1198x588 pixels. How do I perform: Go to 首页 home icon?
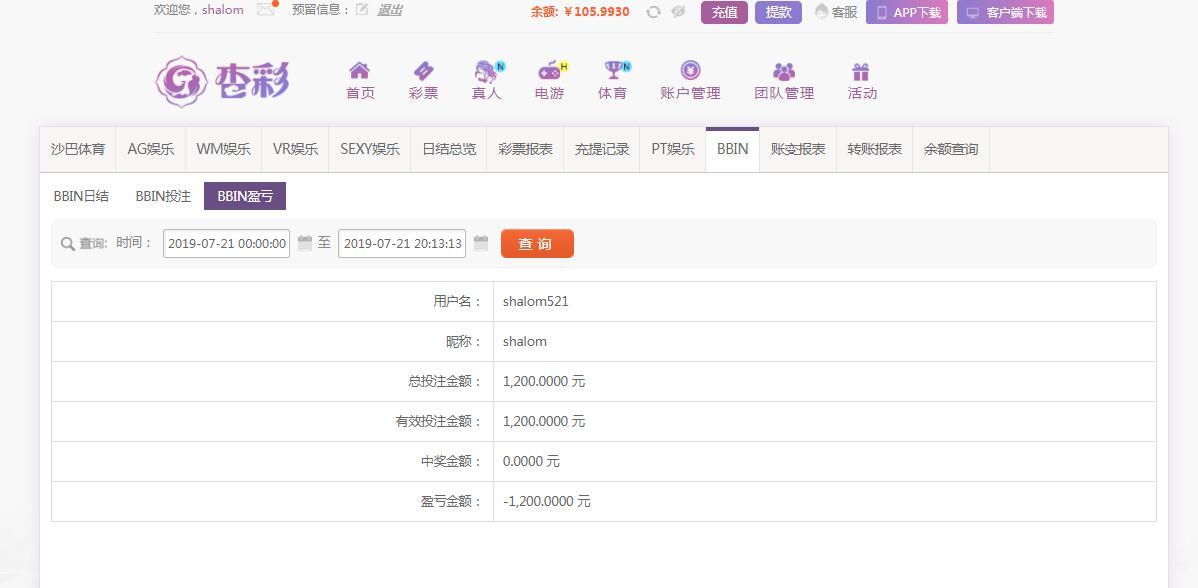360,81
